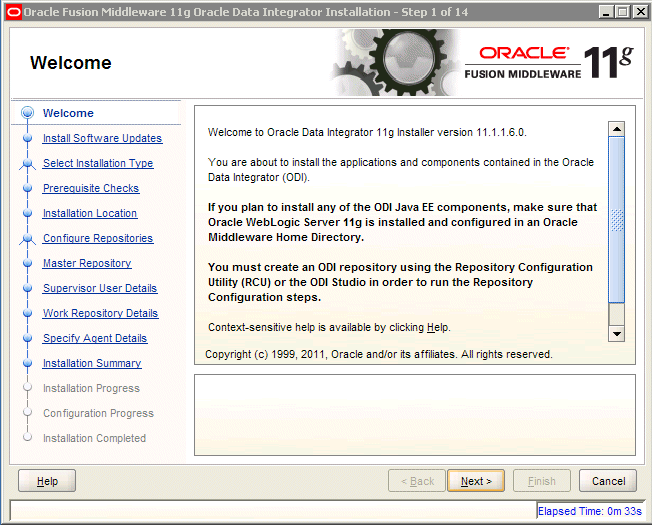Viewport: 652px width, 525px height.
Task: Click the Next button to proceed
Action: (x=476, y=481)
